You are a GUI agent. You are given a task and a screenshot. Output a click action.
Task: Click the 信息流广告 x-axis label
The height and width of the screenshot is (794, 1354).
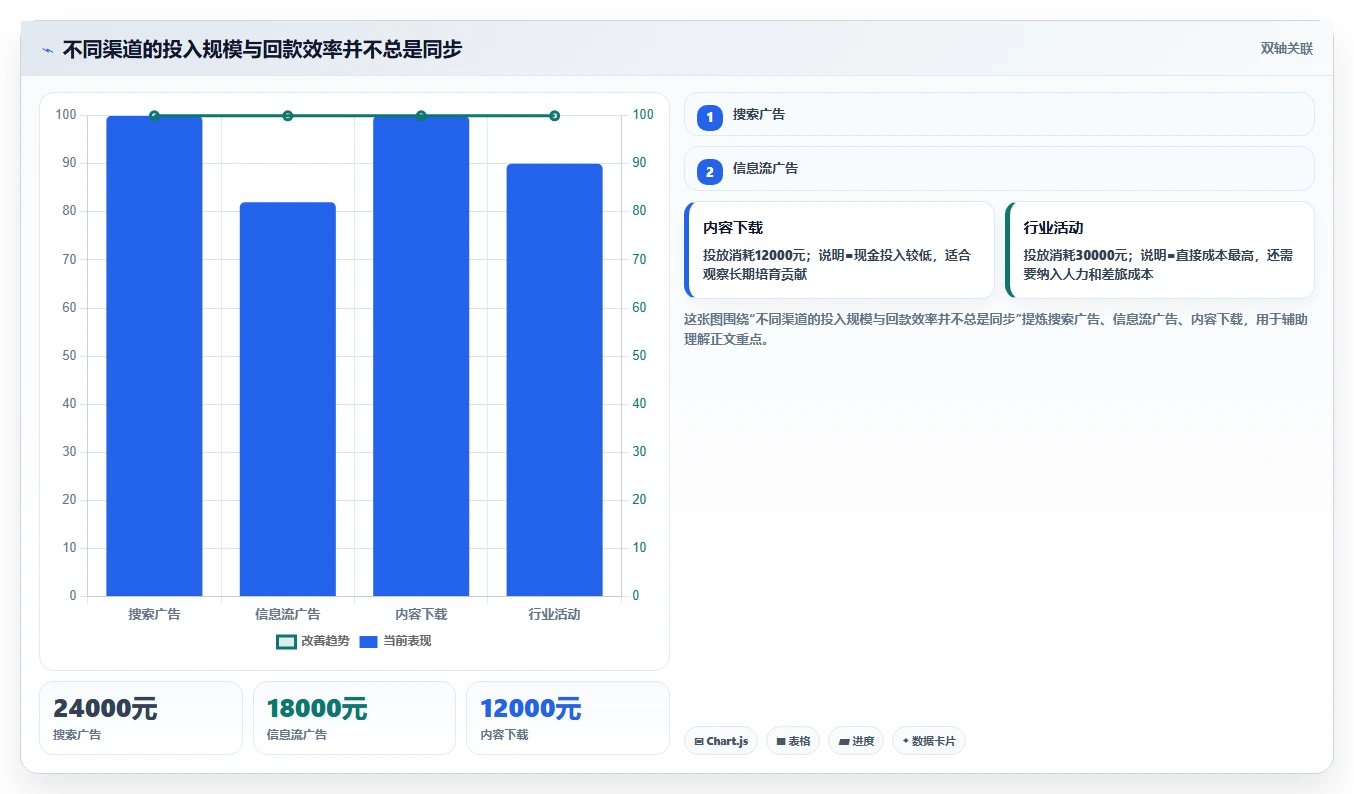[x=288, y=614]
